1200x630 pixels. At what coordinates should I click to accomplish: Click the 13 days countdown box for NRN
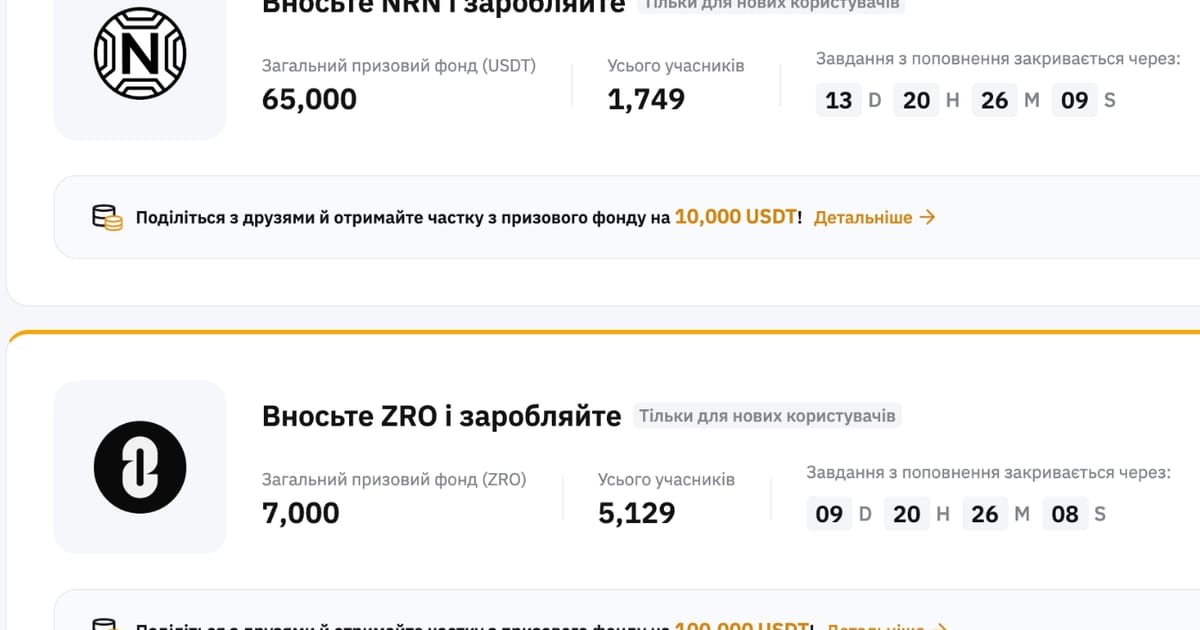[838, 99]
